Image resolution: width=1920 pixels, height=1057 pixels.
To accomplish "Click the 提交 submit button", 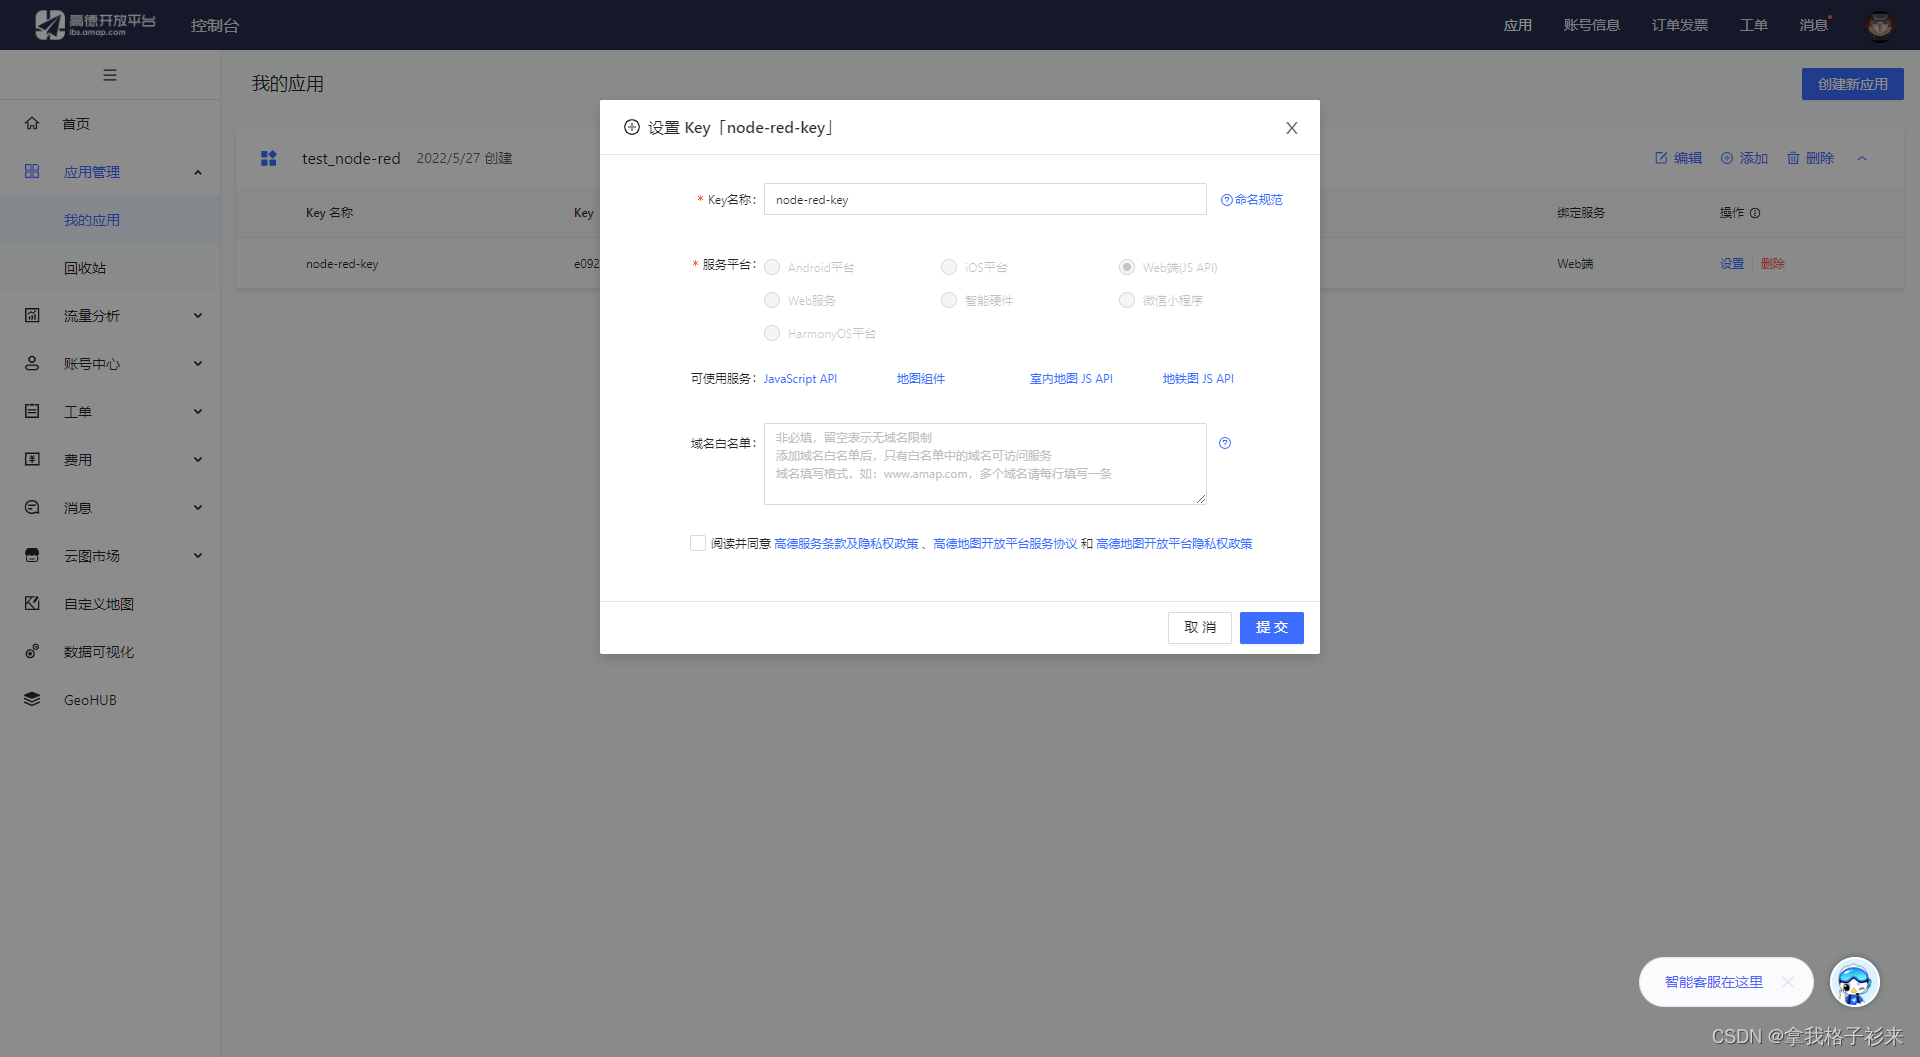I will pyautogui.click(x=1272, y=628).
